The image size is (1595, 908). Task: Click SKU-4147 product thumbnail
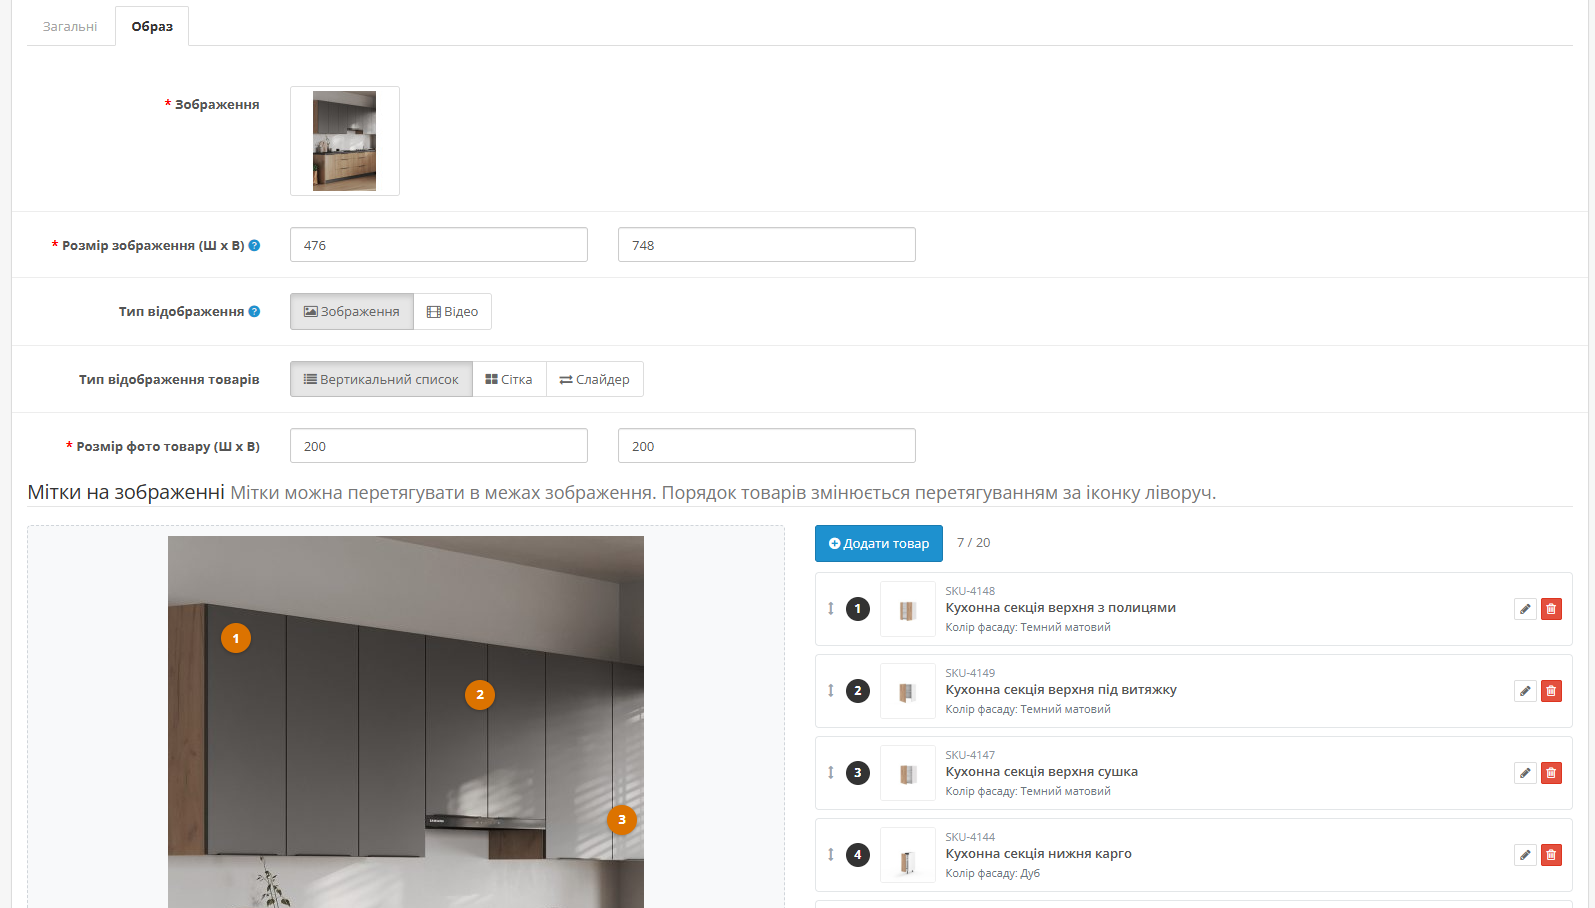[x=908, y=773]
